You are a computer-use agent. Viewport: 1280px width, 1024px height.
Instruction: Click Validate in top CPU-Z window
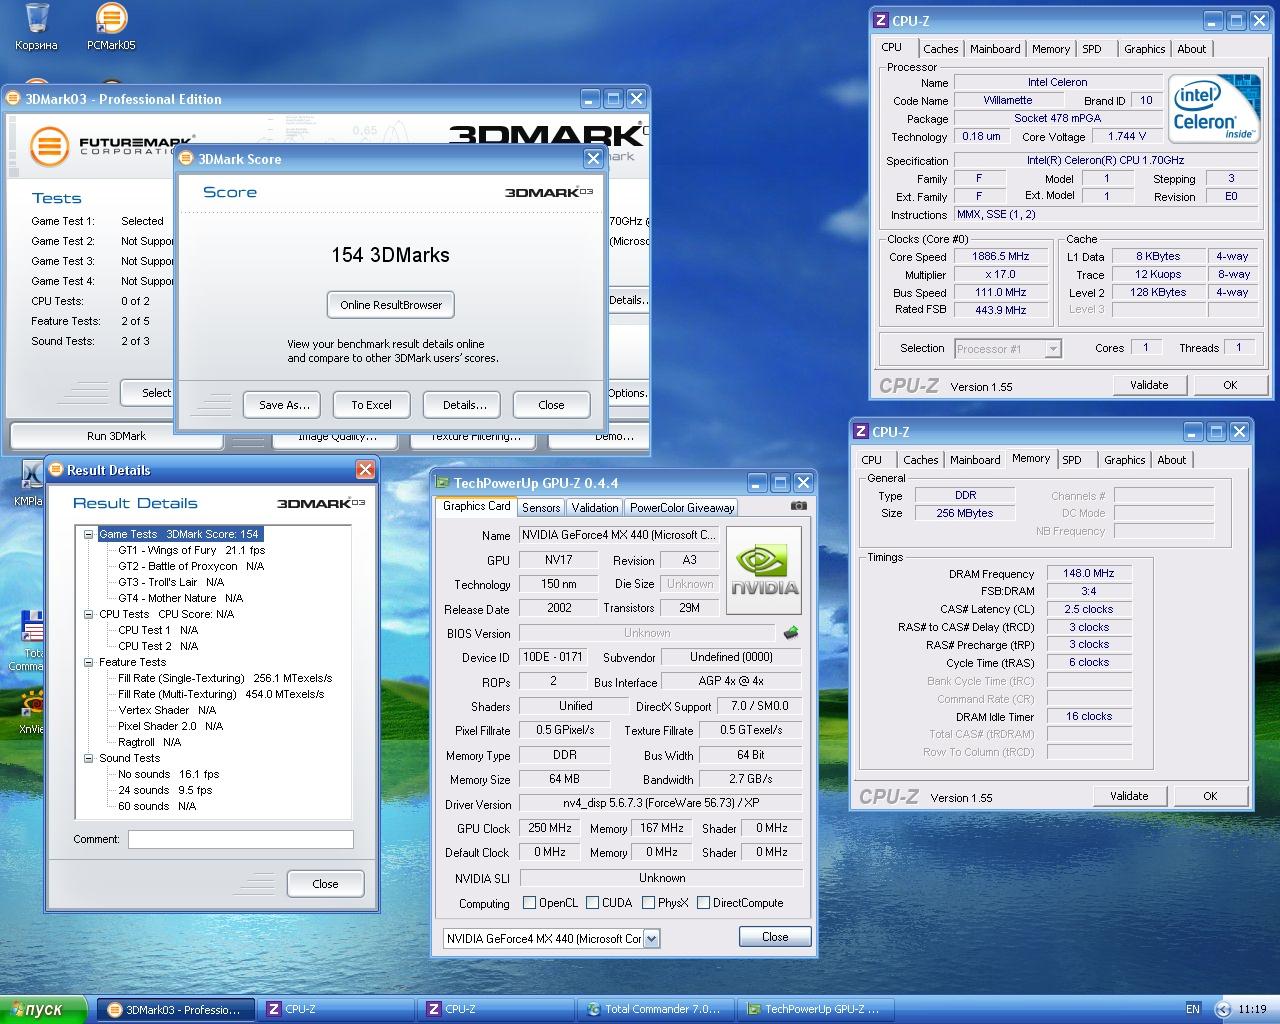click(1149, 385)
